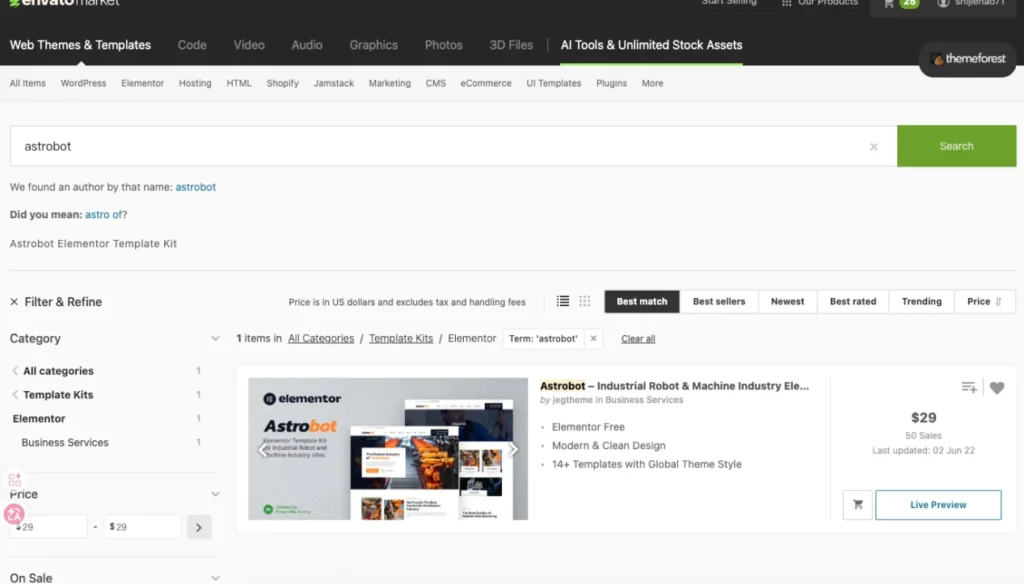
Task: Select Elementor in the subnav
Action: [142, 83]
